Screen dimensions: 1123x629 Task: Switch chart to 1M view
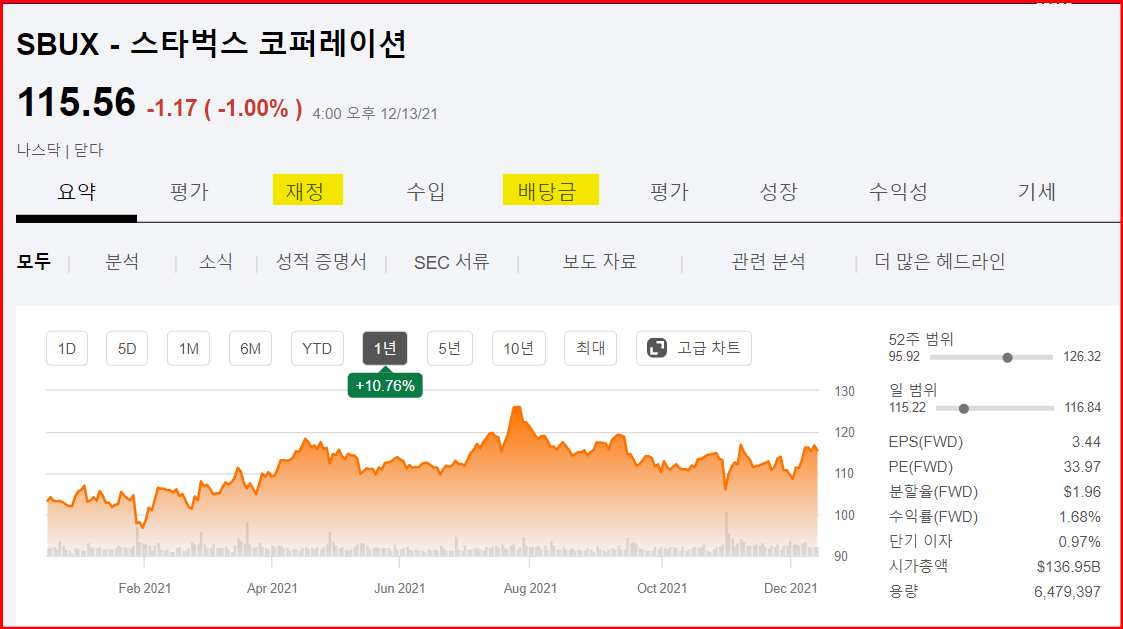(x=188, y=348)
